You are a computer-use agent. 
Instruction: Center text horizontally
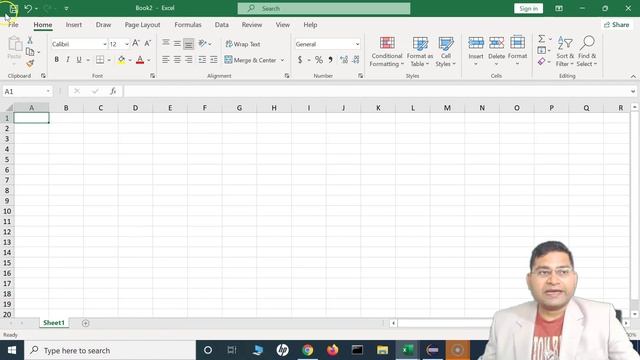(x=177, y=60)
